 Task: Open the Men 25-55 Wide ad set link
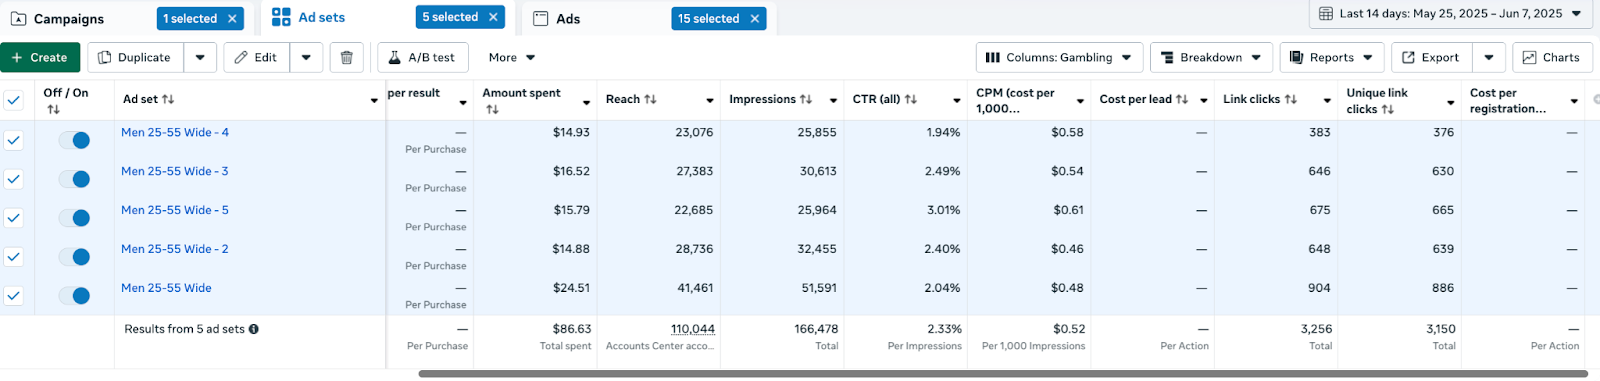coord(166,288)
